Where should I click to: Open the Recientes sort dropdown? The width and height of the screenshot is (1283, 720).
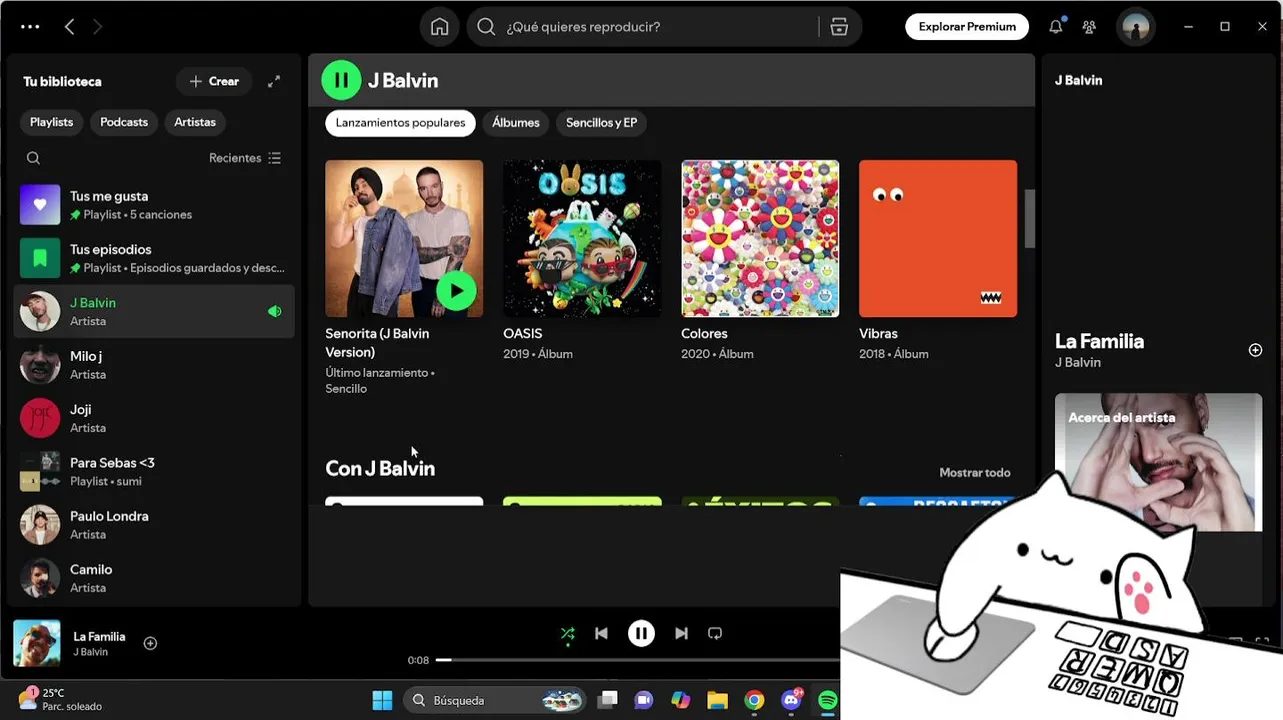245,158
